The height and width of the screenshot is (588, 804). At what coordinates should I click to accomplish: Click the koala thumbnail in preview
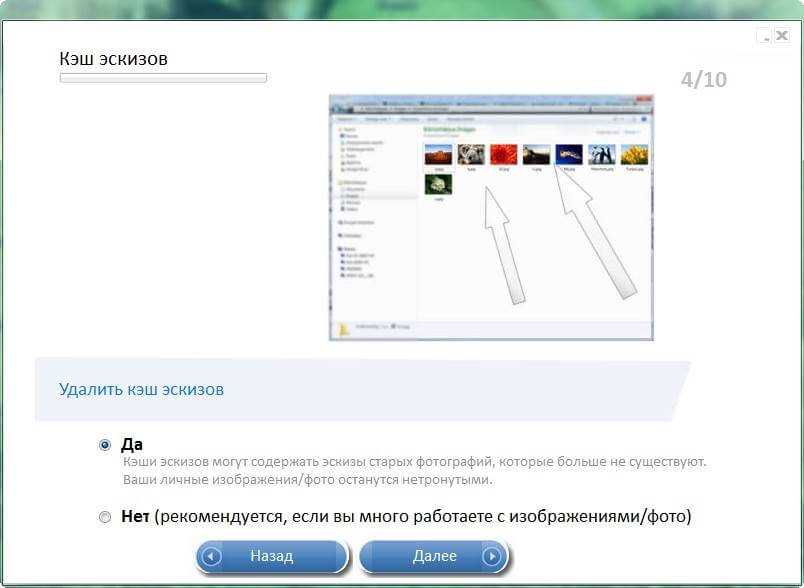pyautogui.click(x=471, y=154)
